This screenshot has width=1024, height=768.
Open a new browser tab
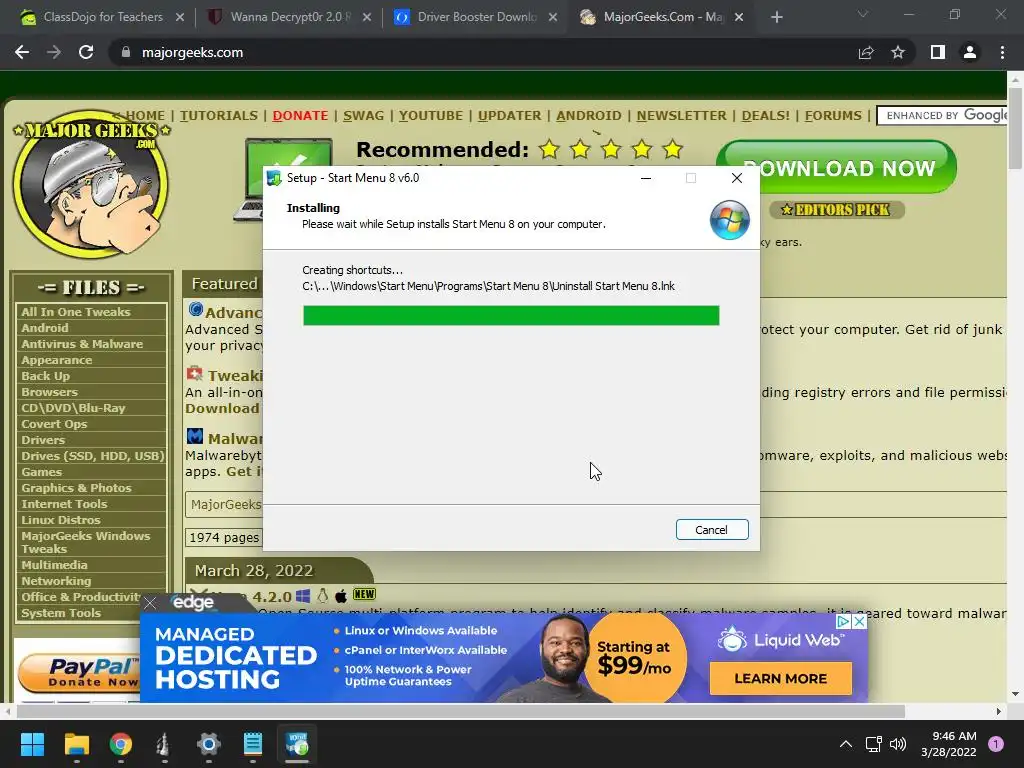point(776,17)
